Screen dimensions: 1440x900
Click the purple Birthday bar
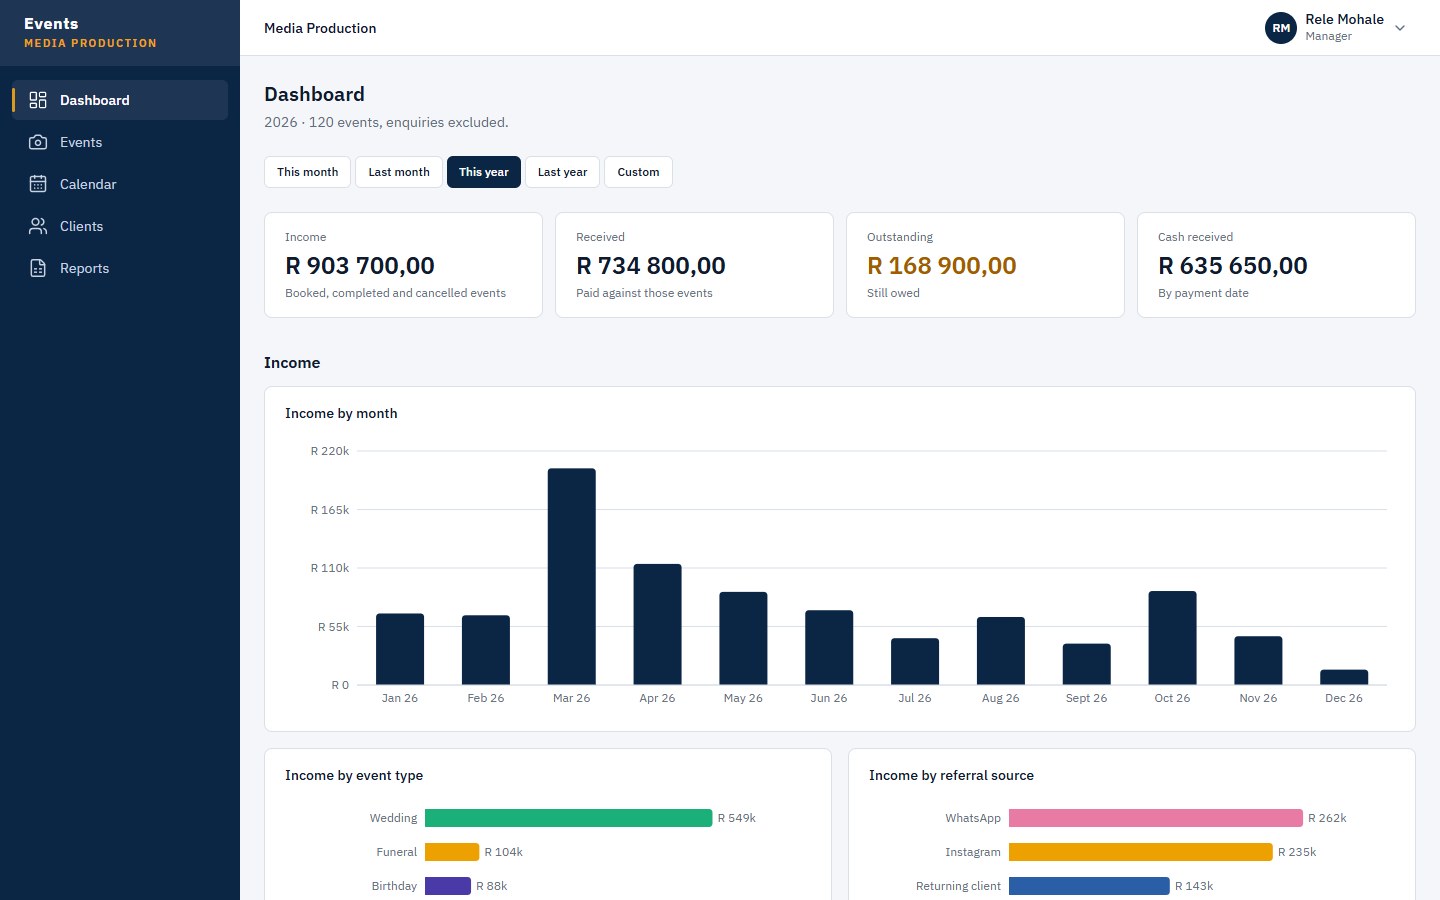pos(448,886)
